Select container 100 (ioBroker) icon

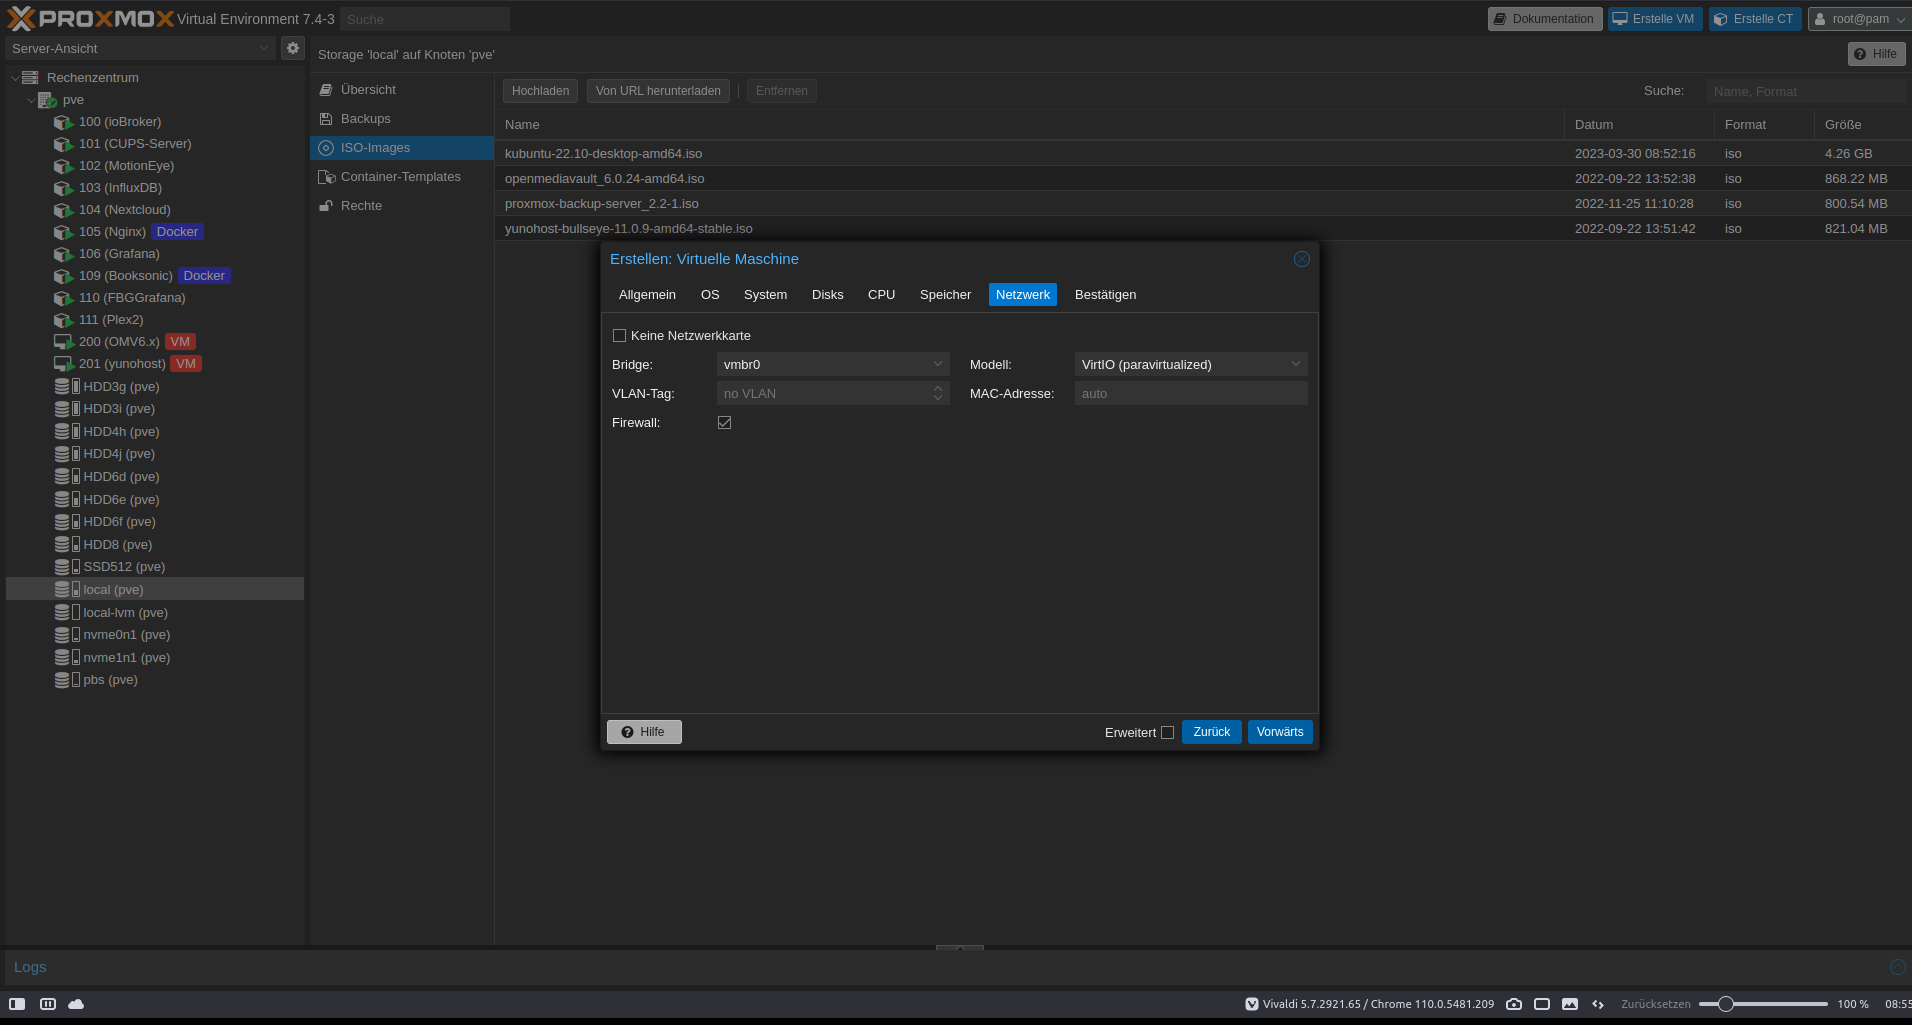pos(64,122)
